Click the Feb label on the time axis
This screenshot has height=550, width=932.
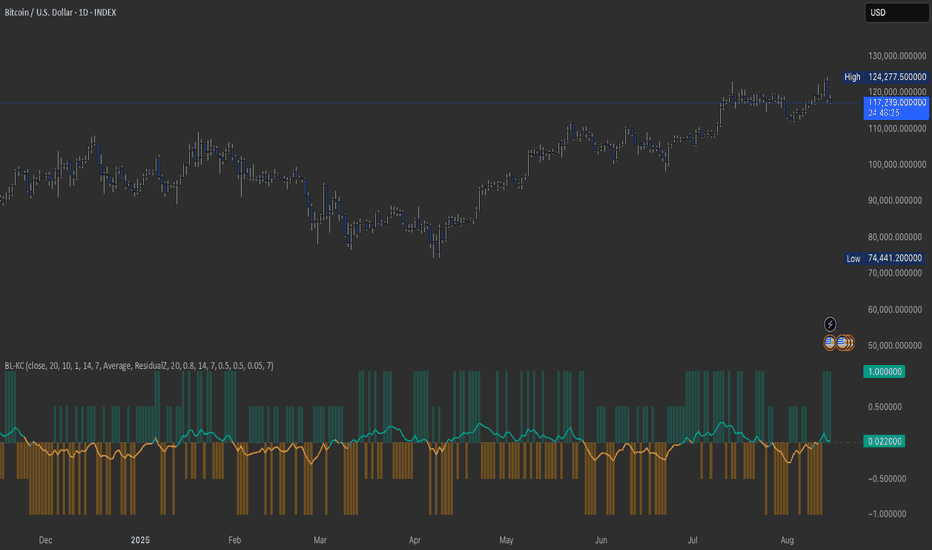(x=234, y=540)
